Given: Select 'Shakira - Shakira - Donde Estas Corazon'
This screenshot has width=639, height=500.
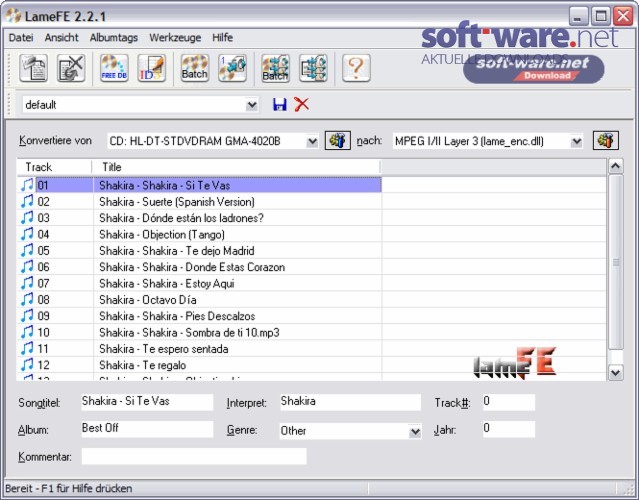Looking at the screenshot, I should tap(192, 267).
